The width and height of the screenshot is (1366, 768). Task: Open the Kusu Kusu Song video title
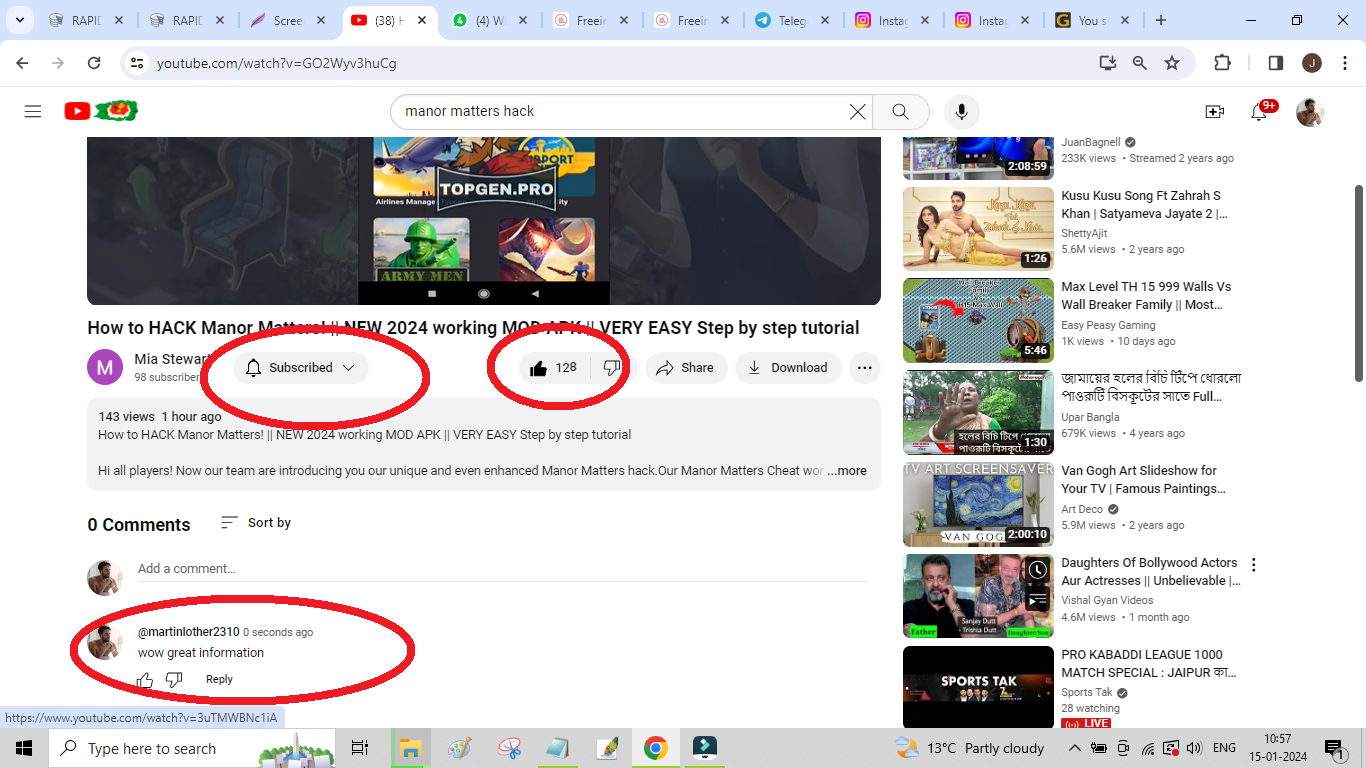coord(1144,205)
